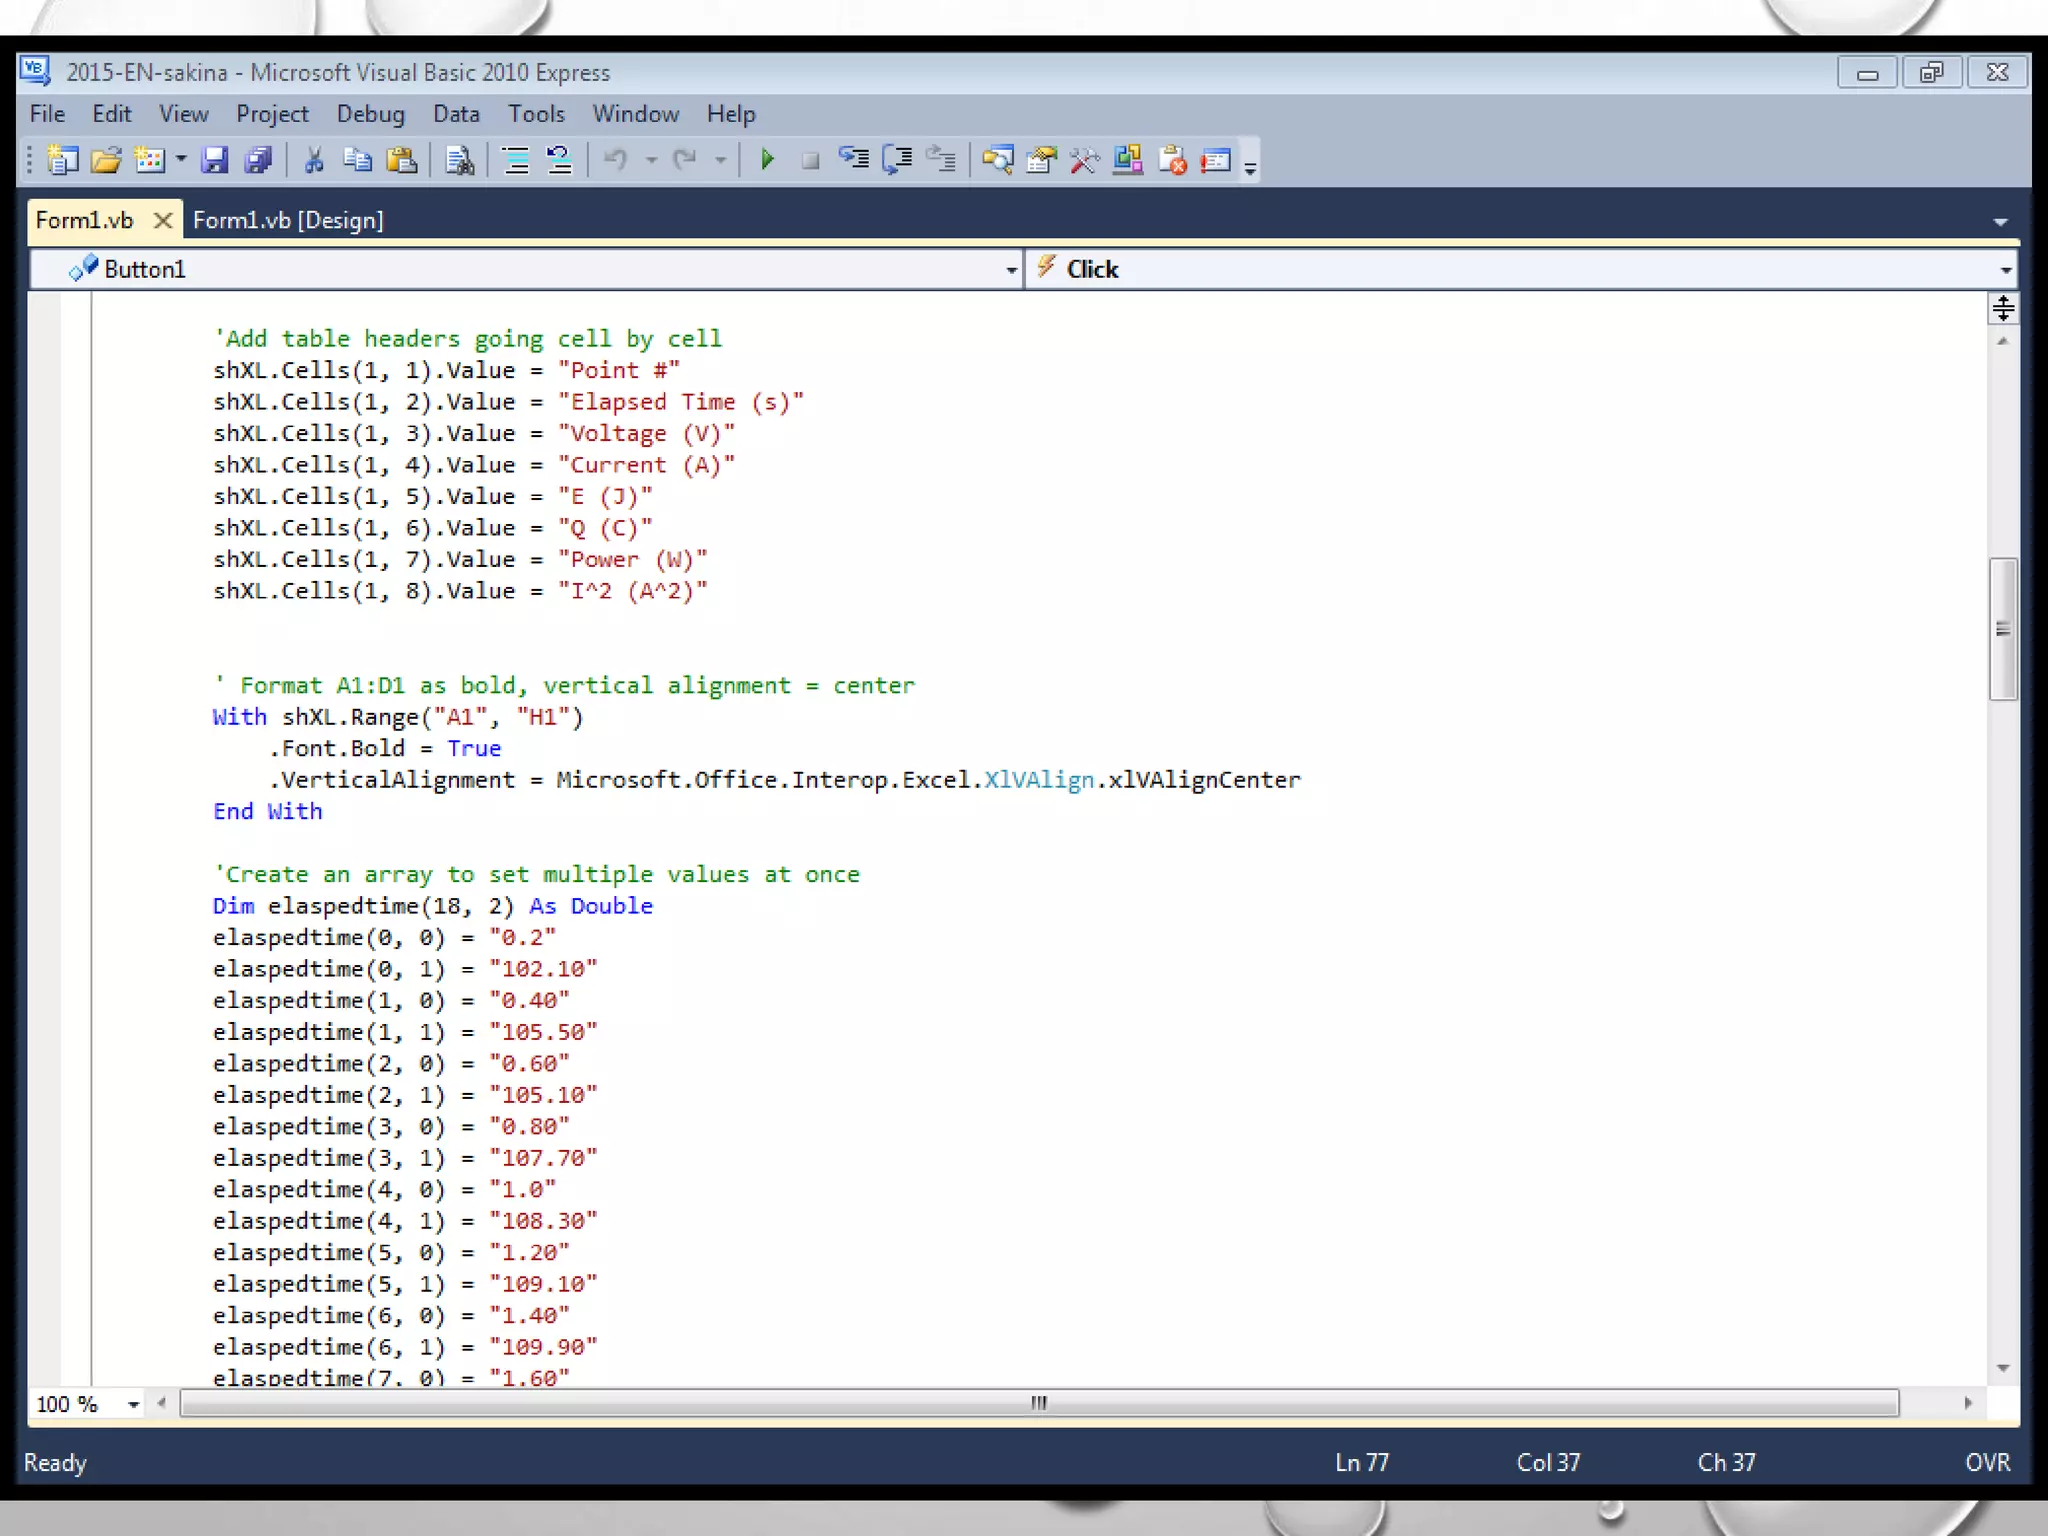Viewport: 2048px width, 1536px height.
Task: Click the split-window handle above the scrollbar
Action: coord(2002,308)
